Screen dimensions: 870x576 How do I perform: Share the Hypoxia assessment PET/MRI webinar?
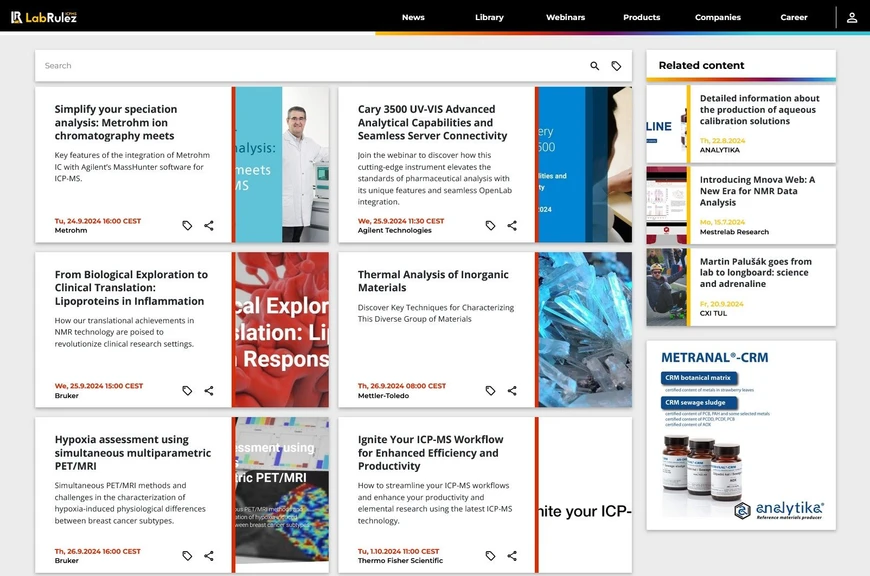(209, 555)
